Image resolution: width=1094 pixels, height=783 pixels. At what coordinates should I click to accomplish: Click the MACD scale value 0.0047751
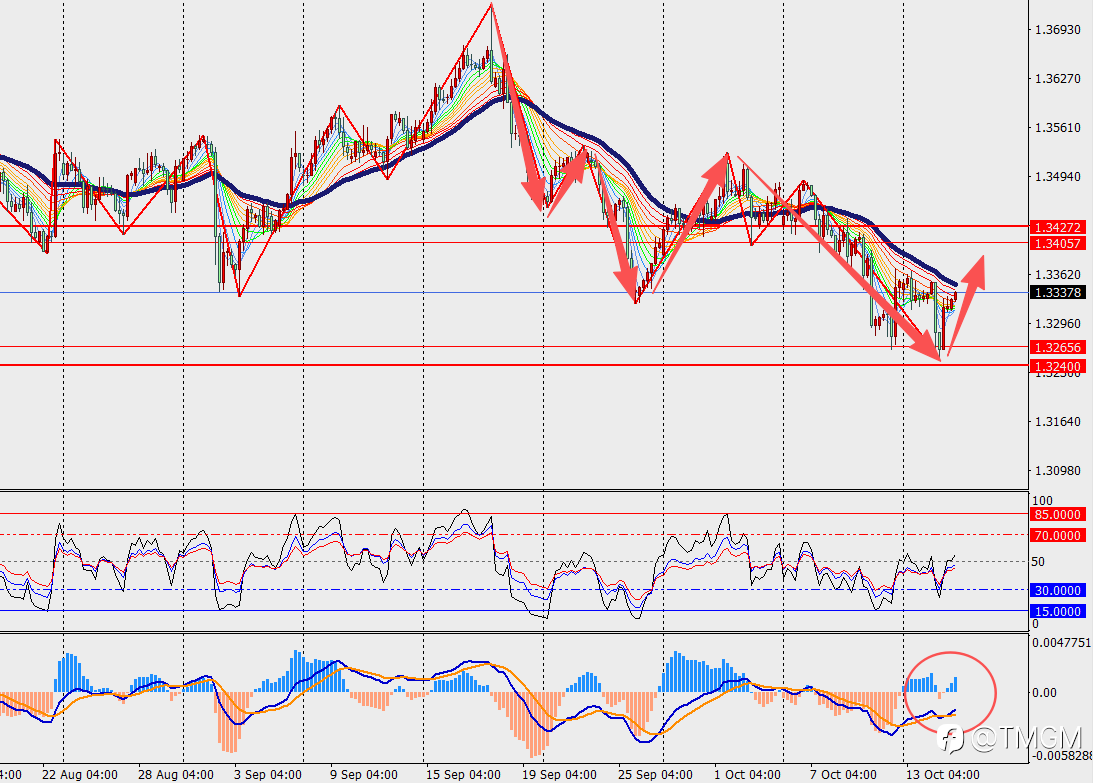[x=1062, y=643]
